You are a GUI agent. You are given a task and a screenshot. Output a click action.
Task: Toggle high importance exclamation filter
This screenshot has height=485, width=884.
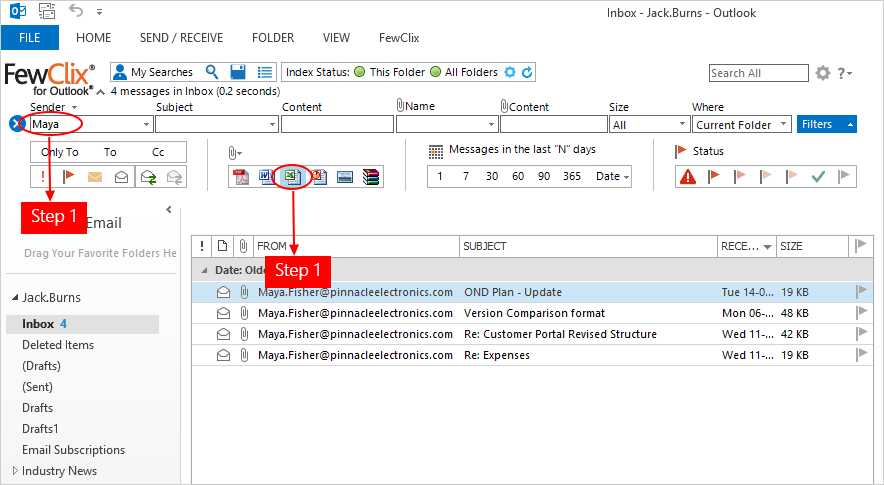(x=43, y=177)
